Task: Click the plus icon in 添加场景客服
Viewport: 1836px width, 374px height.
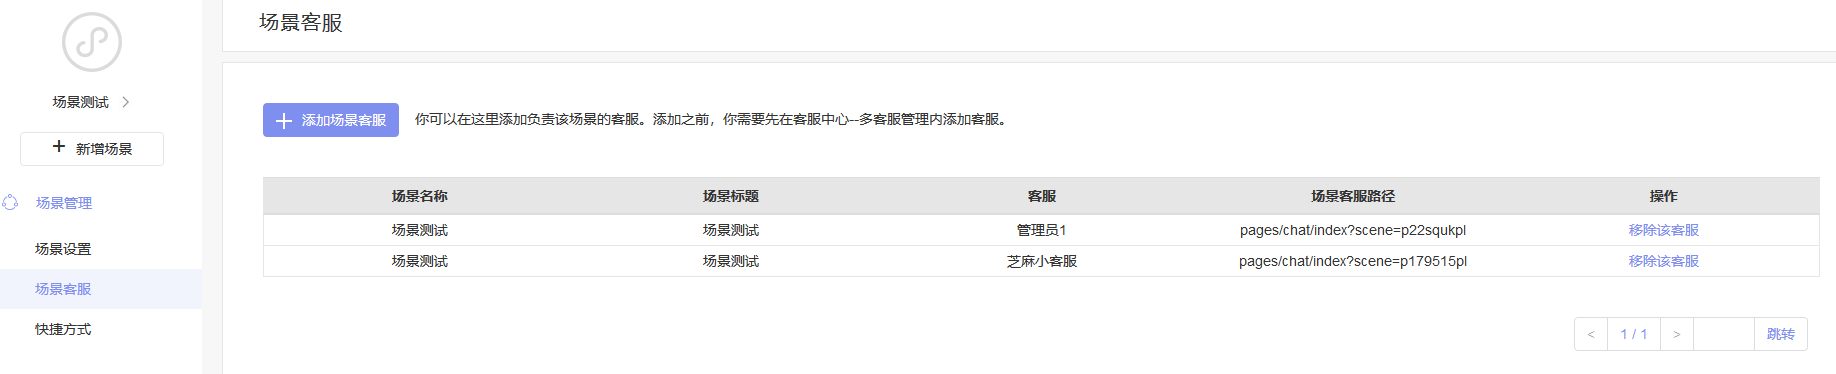Action: coord(284,120)
